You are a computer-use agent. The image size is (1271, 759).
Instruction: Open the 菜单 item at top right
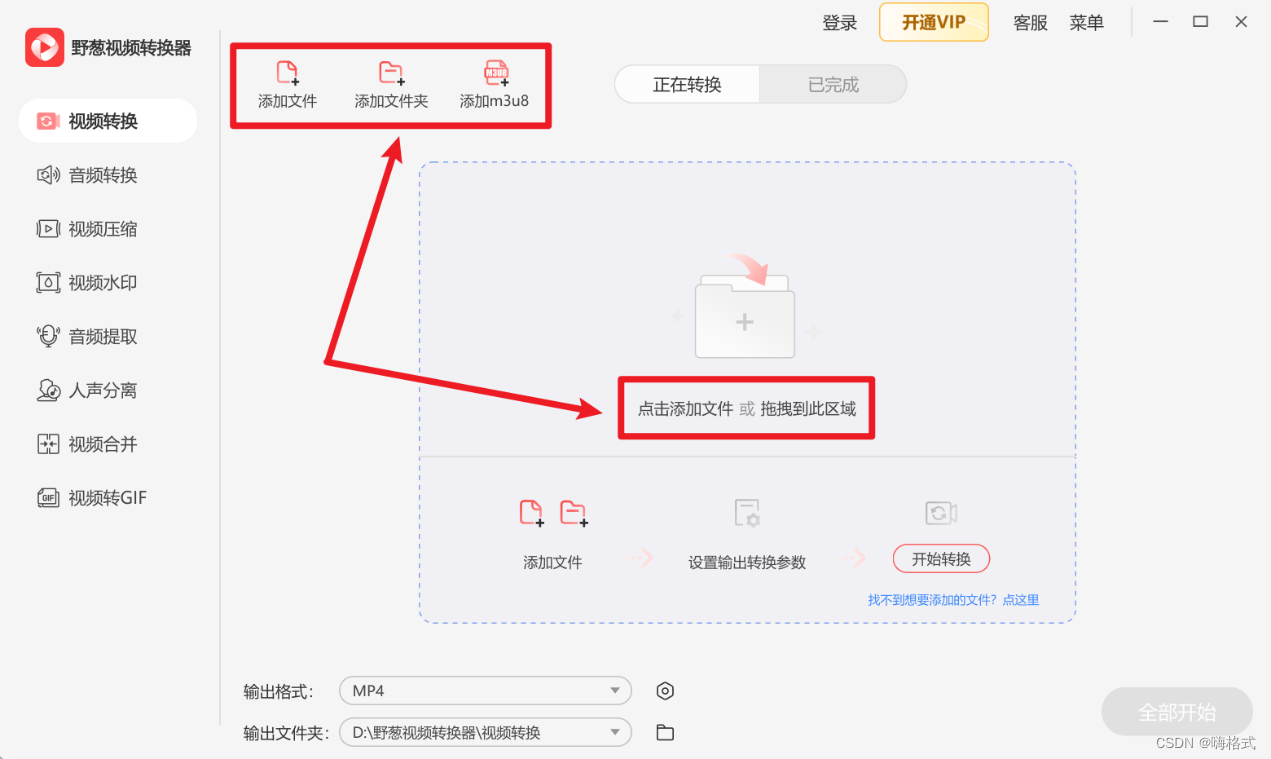coord(1086,22)
